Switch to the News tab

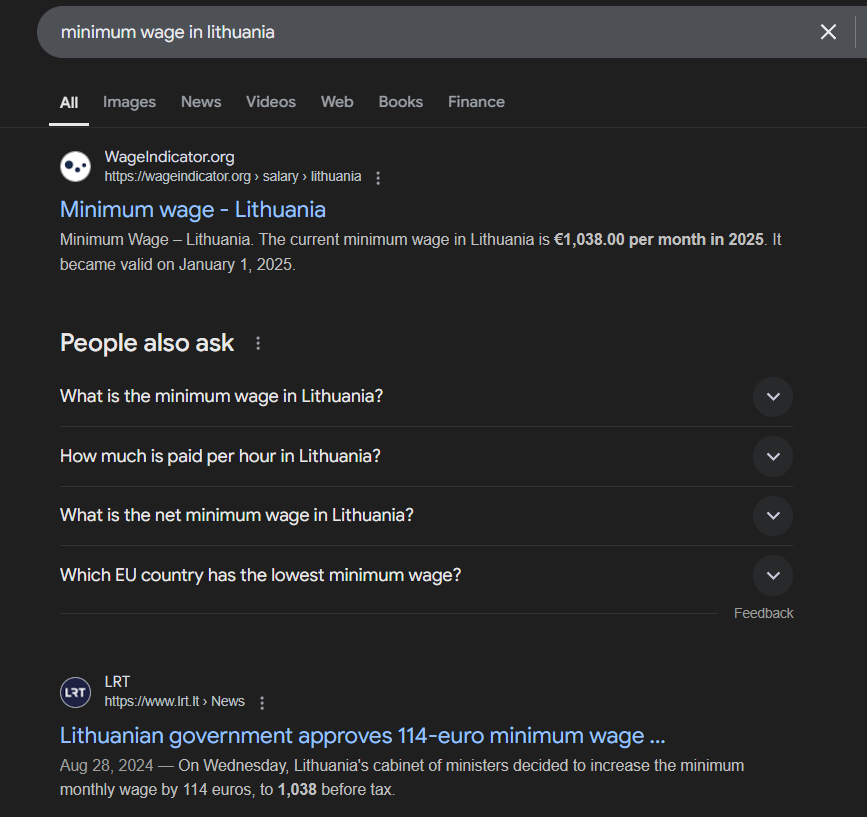201,102
